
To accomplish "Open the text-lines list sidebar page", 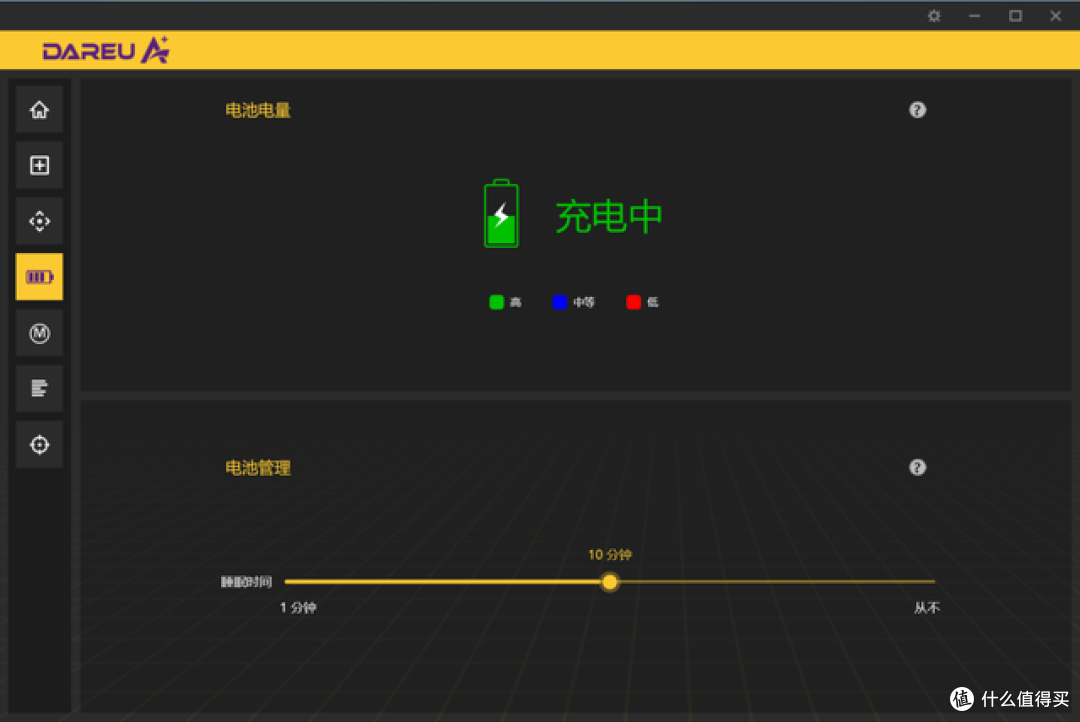I will tap(39, 389).
